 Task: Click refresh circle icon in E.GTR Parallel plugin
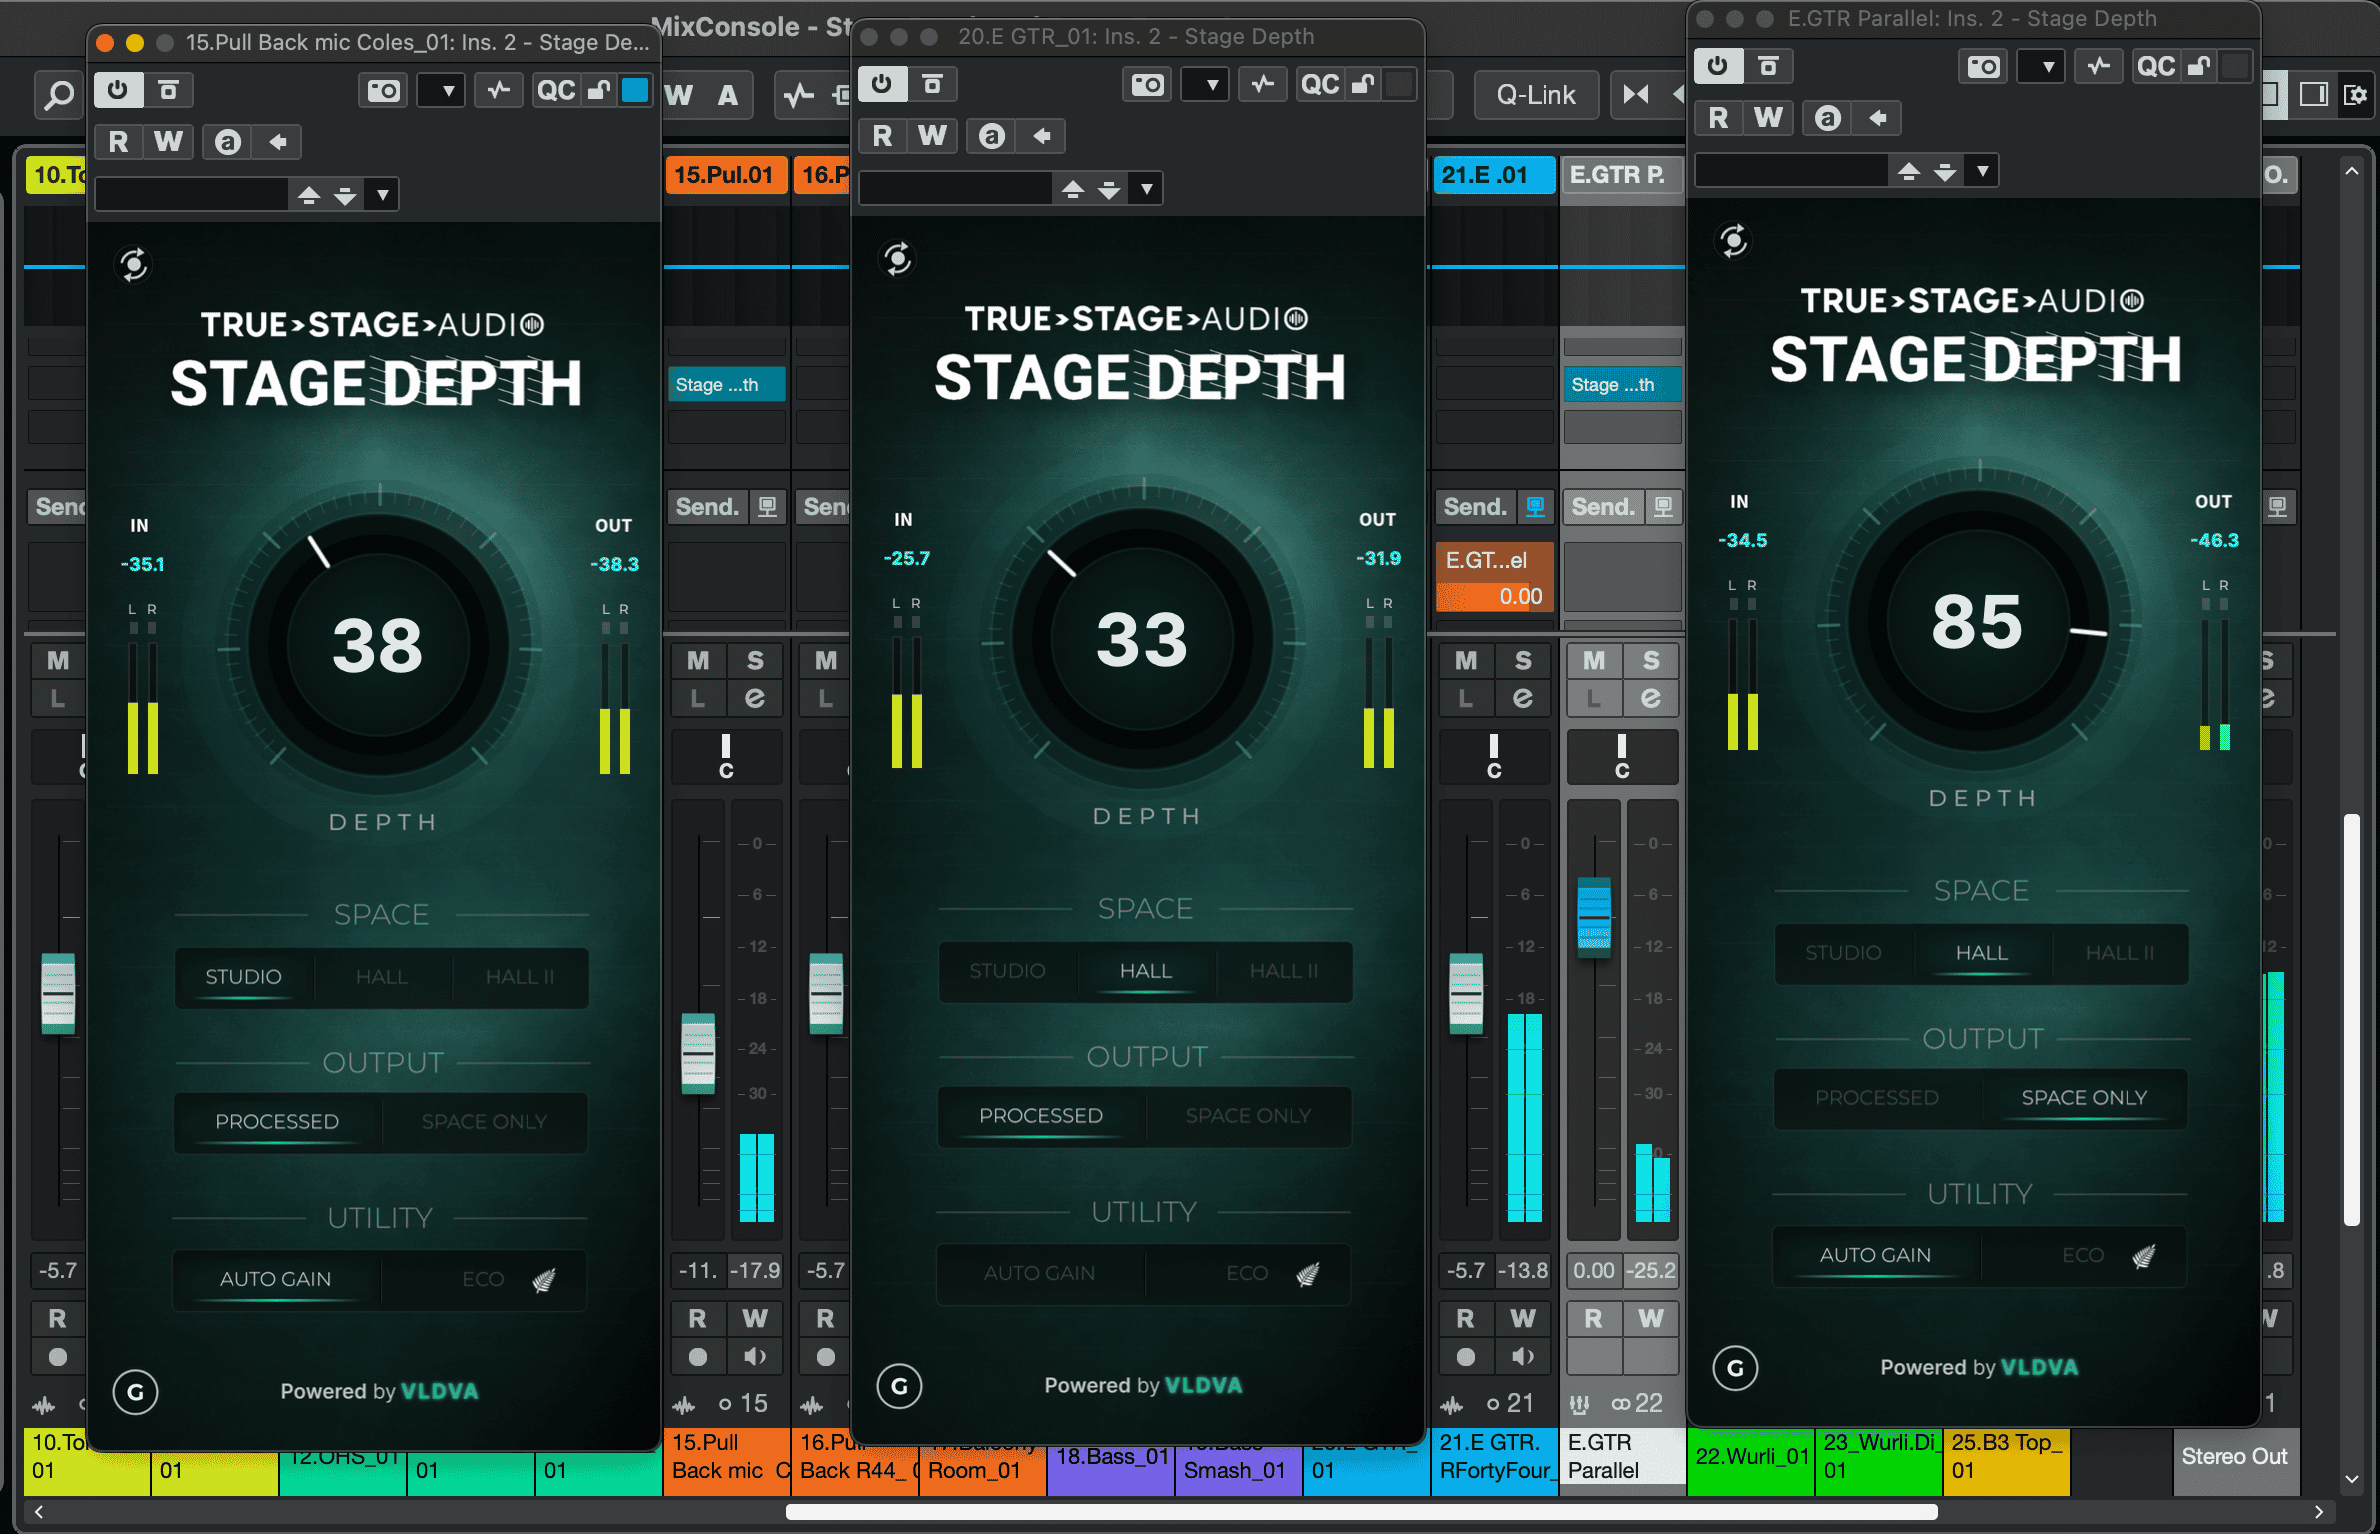pos(1733,241)
